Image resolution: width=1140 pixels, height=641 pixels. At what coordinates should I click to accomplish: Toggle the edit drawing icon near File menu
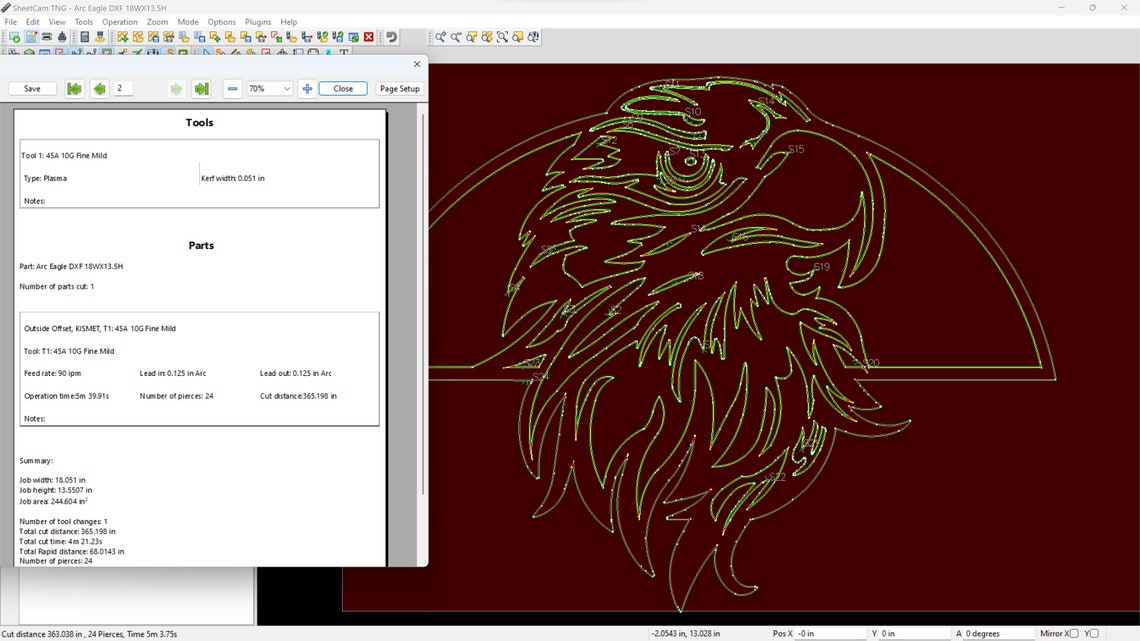click(x=29, y=36)
